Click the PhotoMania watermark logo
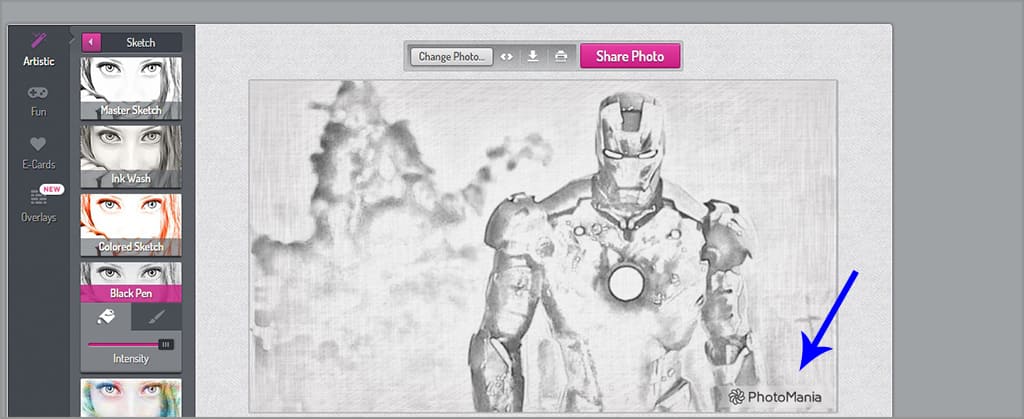The height and width of the screenshot is (419, 1024). (x=775, y=397)
